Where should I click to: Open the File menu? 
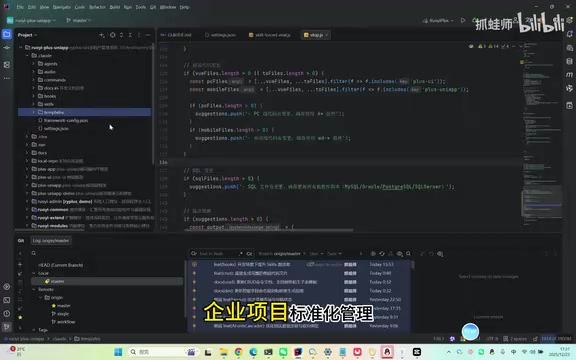point(20,7)
